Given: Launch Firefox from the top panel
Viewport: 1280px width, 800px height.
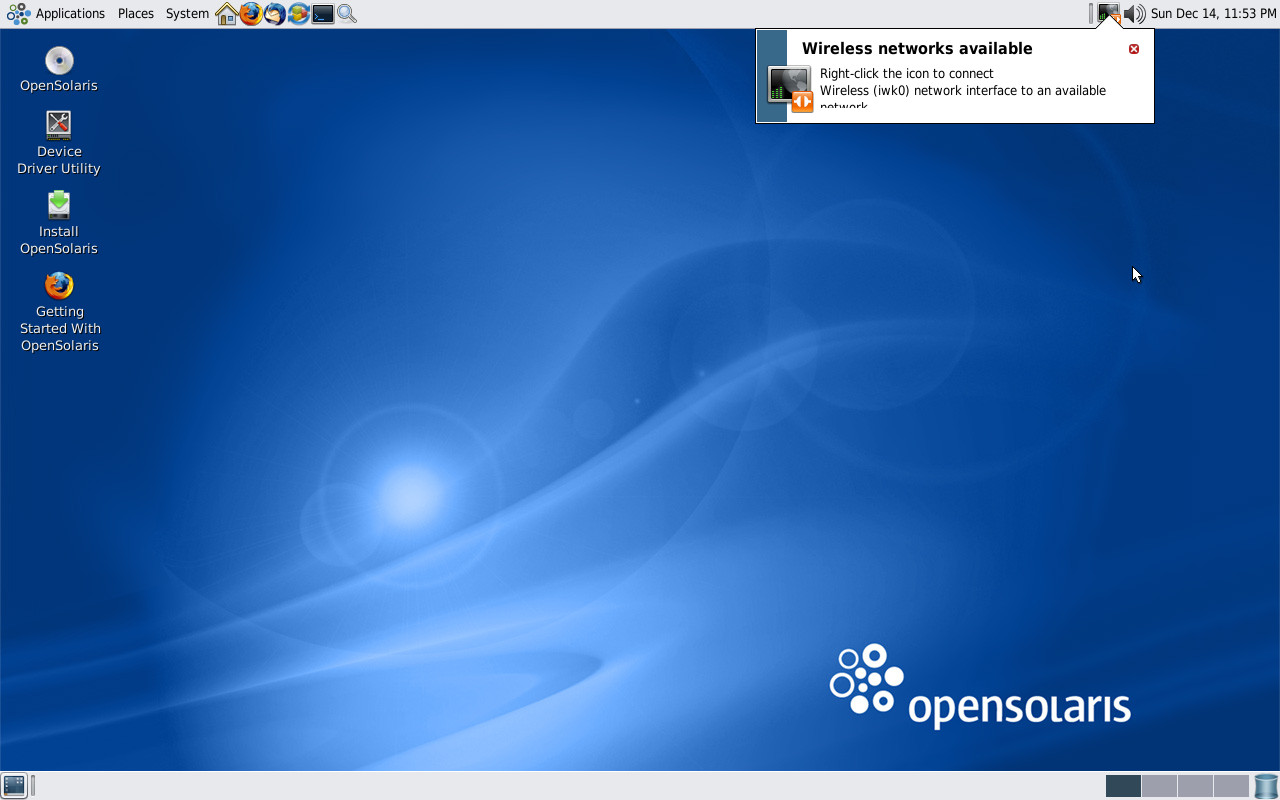Looking at the screenshot, I should (x=251, y=14).
